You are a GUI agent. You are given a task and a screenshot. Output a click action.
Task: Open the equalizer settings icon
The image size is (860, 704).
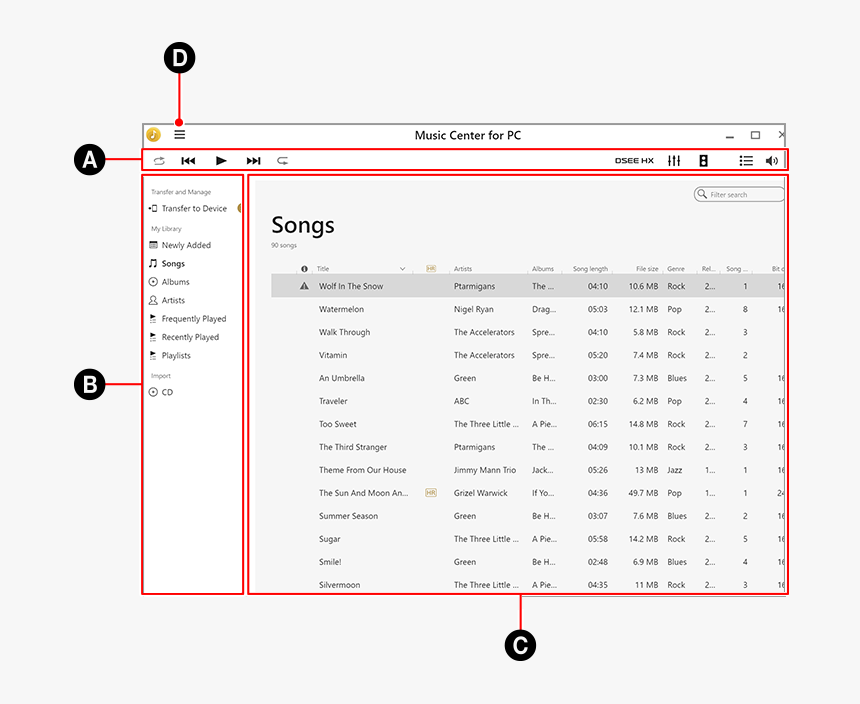click(x=674, y=161)
